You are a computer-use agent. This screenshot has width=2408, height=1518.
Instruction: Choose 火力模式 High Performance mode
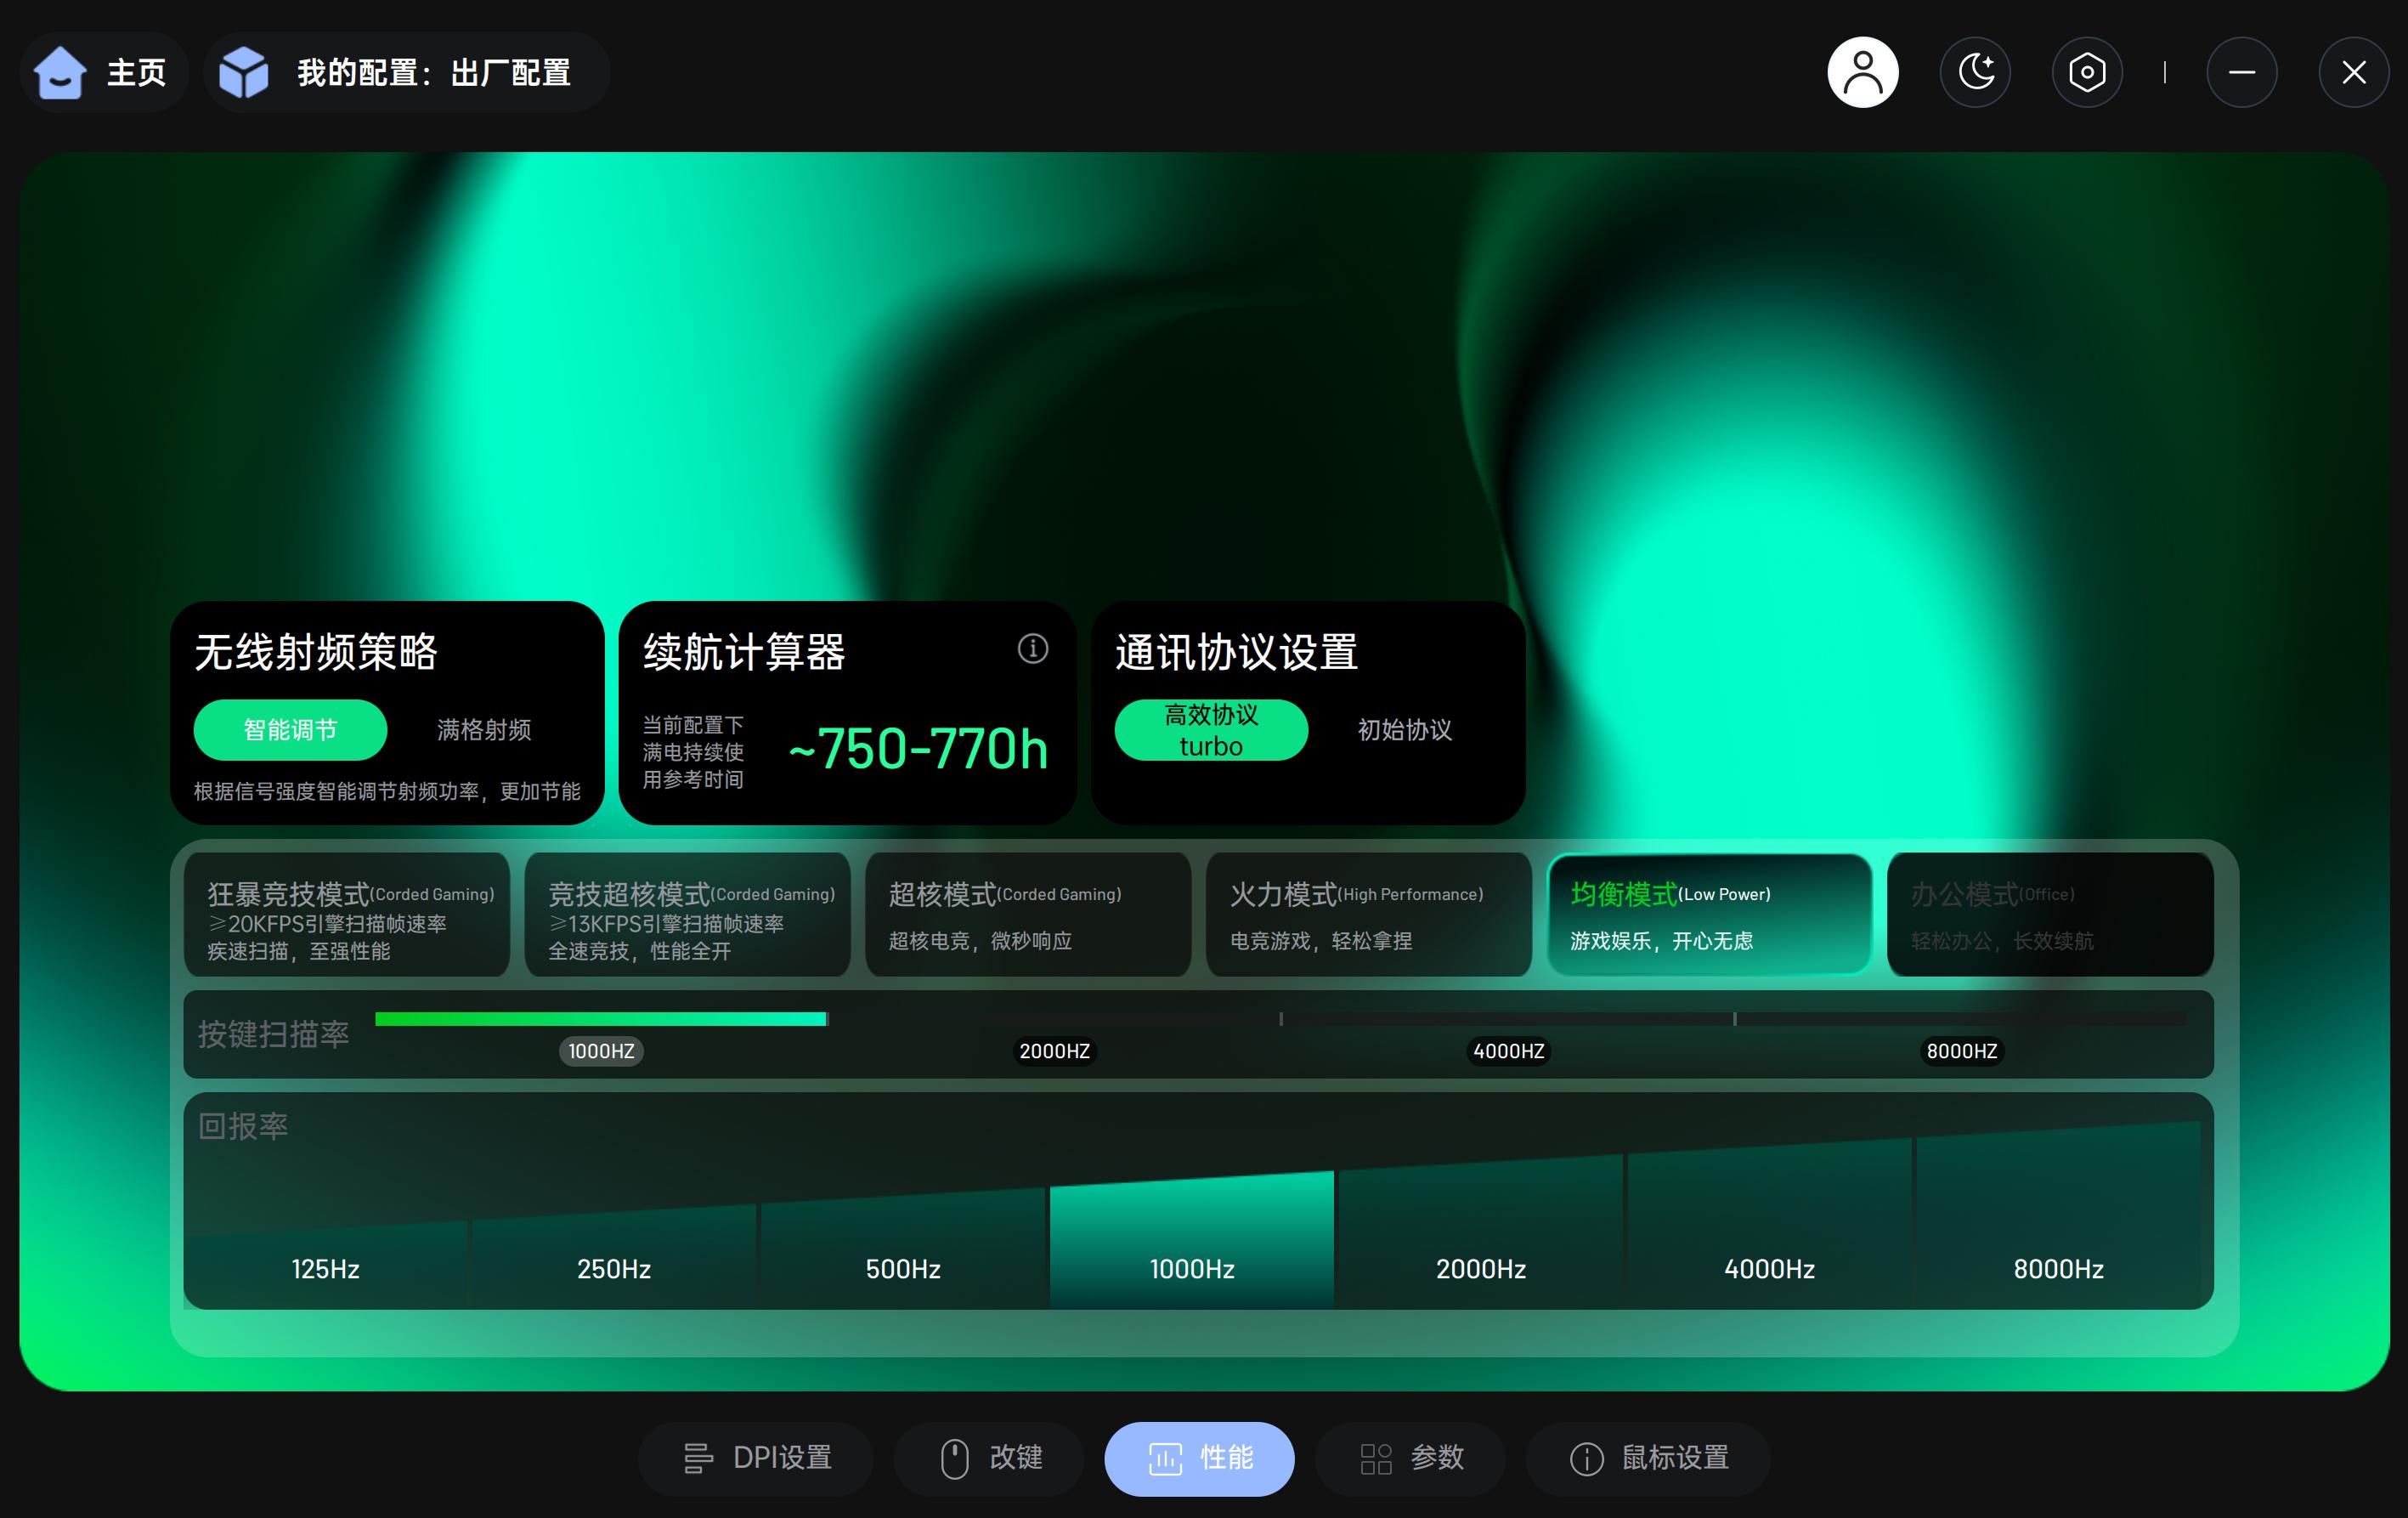tap(1368, 914)
